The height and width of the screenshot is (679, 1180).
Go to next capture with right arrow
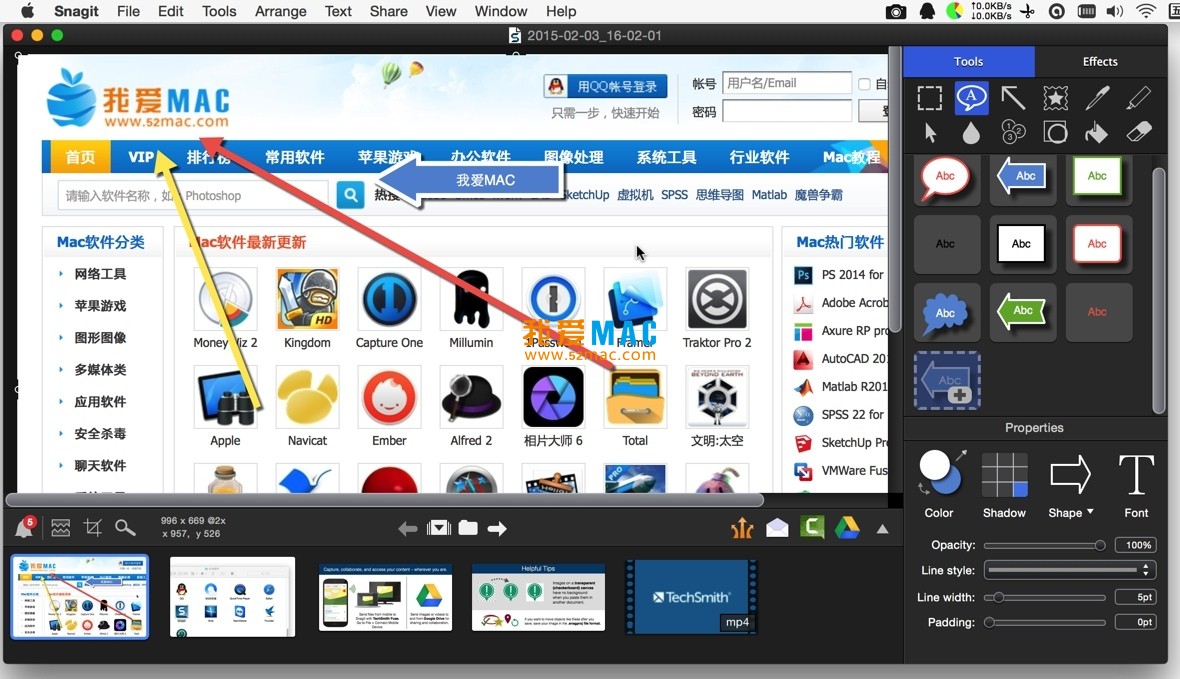(x=497, y=528)
